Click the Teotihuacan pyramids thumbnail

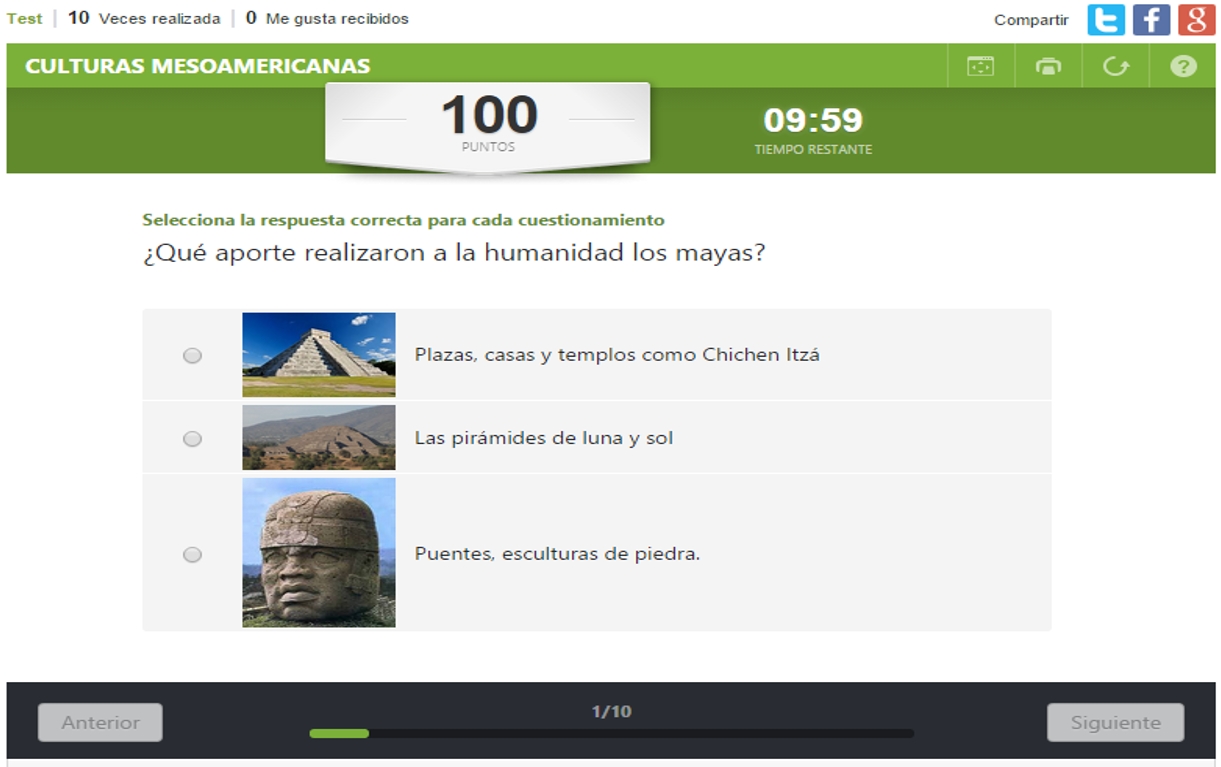tap(319, 438)
